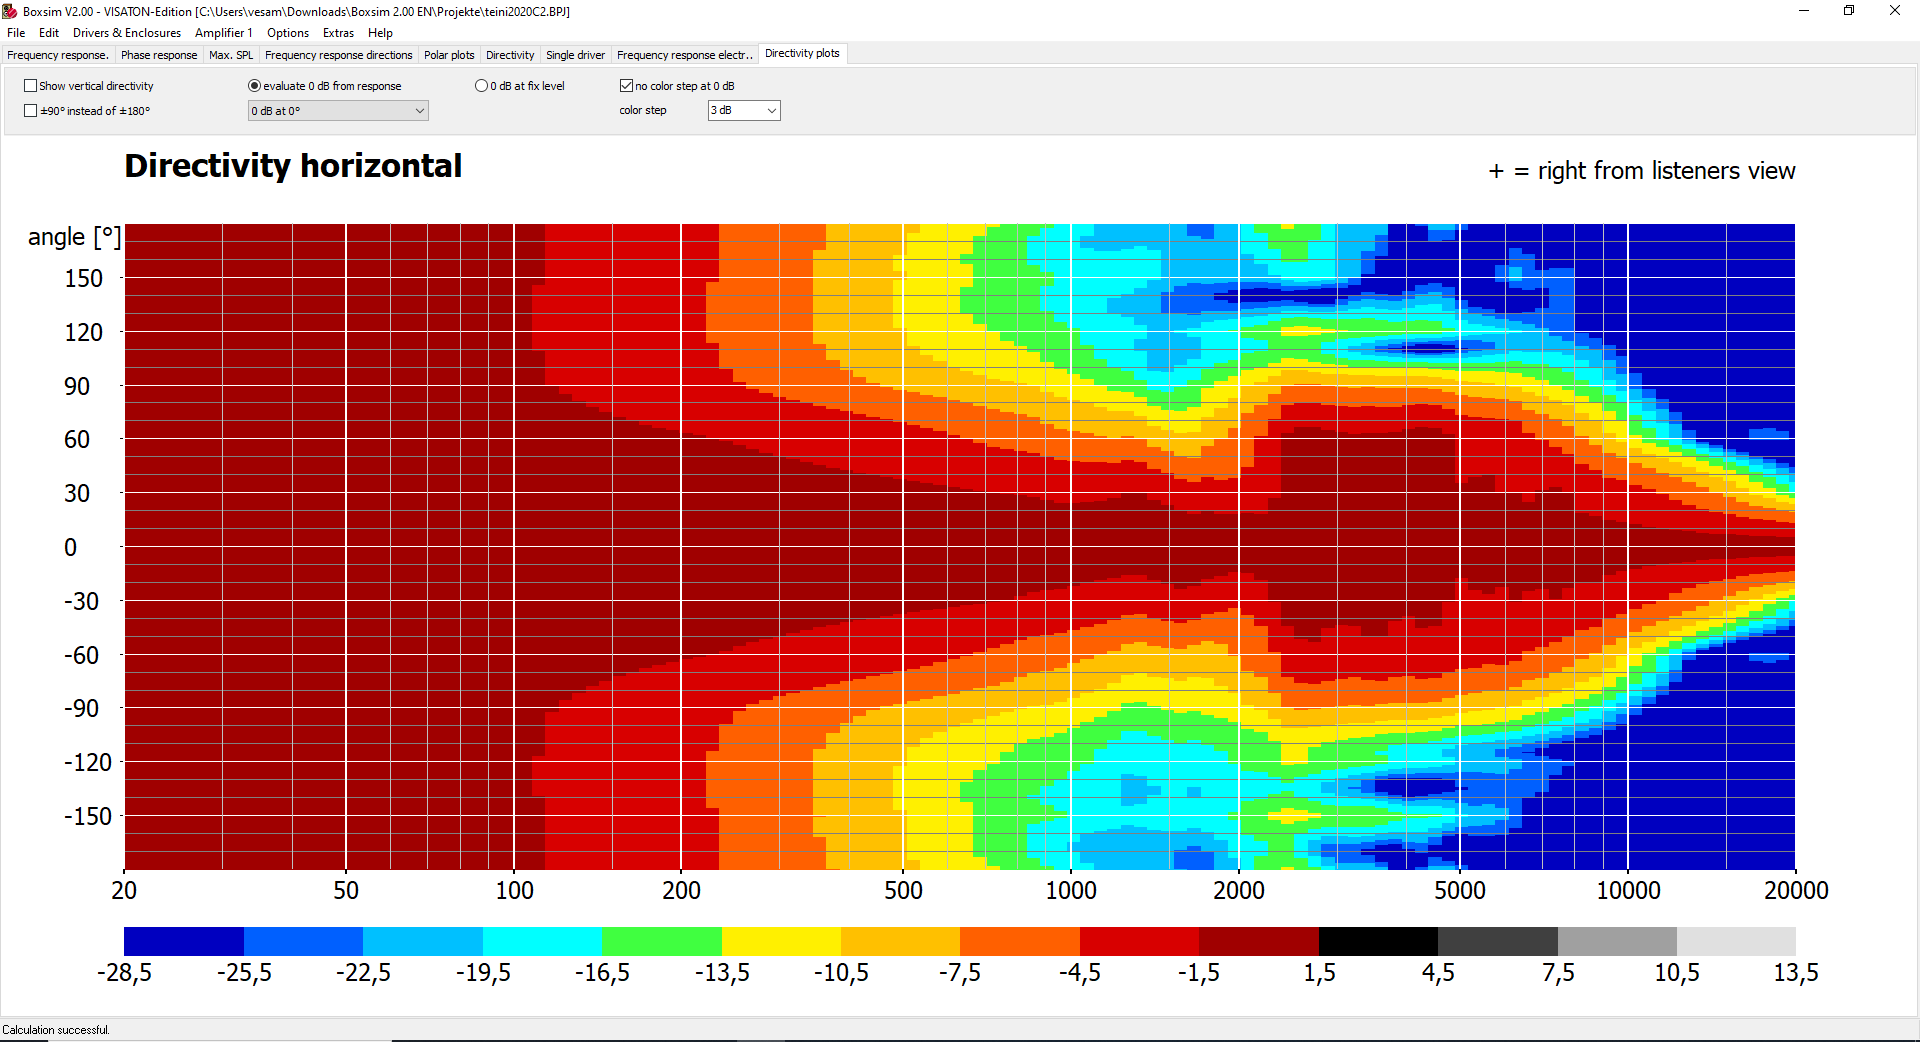
Task: Open the Options menu
Action: (288, 33)
